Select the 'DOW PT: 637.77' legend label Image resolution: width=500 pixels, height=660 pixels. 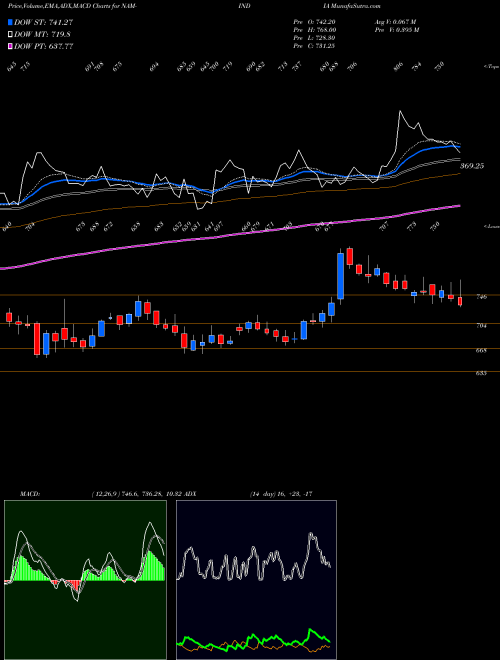pos(43,46)
